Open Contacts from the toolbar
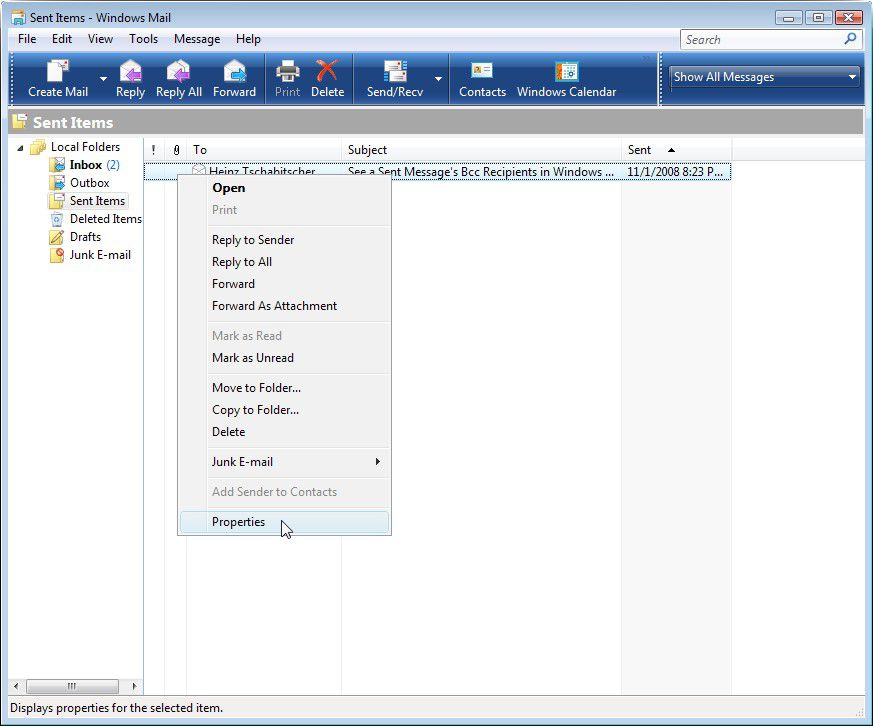The image size is (873, 726). pos(482,79)
